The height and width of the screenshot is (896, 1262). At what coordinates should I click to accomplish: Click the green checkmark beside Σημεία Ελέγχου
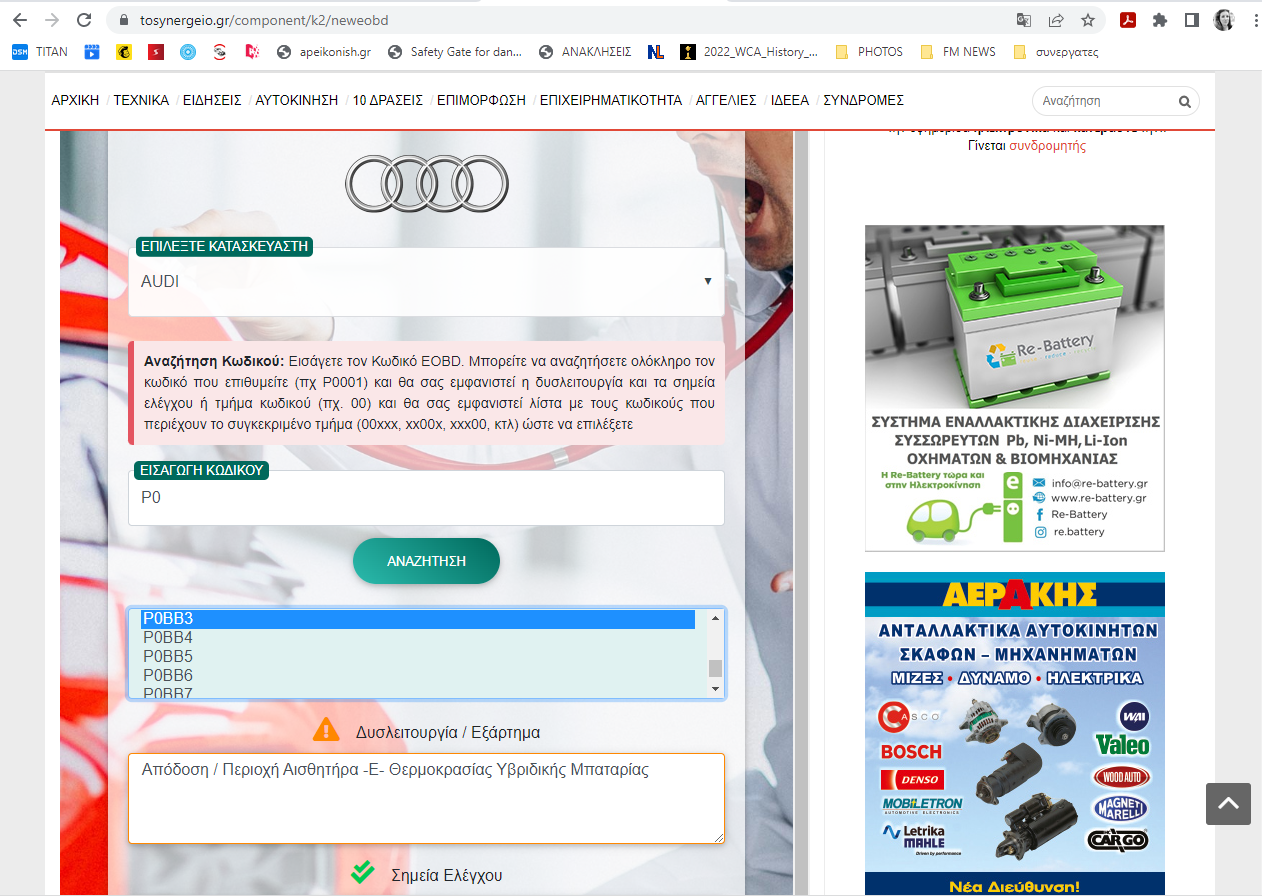363,872
